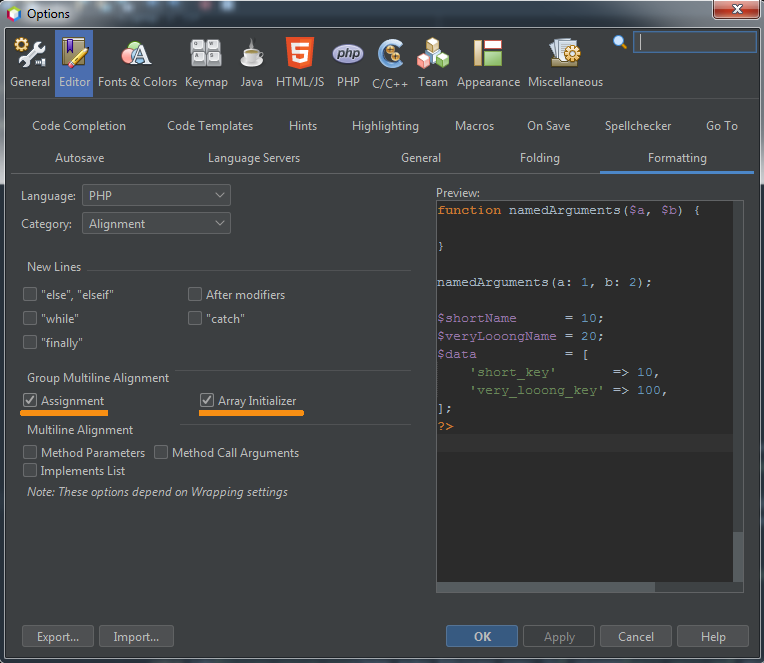
Task: Open the On Save tab
Action: click(548, 126)
